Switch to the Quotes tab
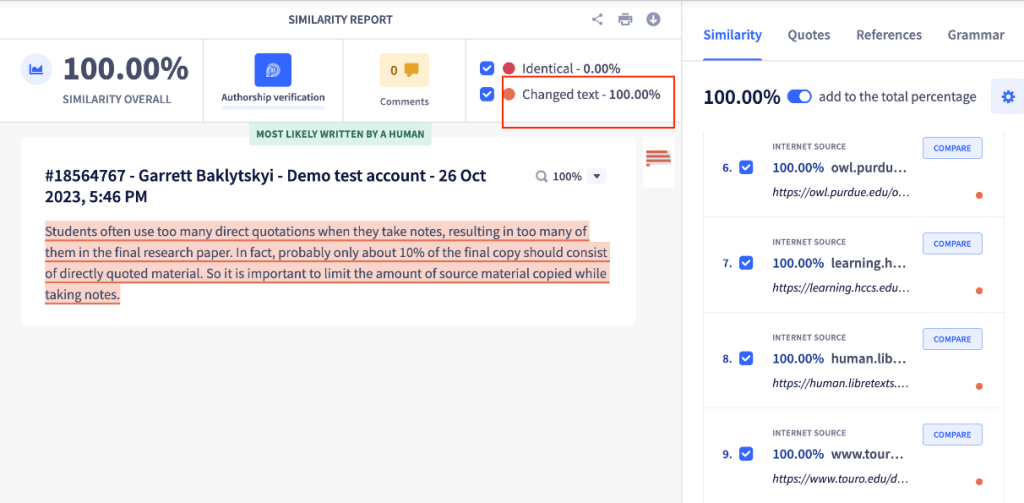 click(x=808, y=35)
